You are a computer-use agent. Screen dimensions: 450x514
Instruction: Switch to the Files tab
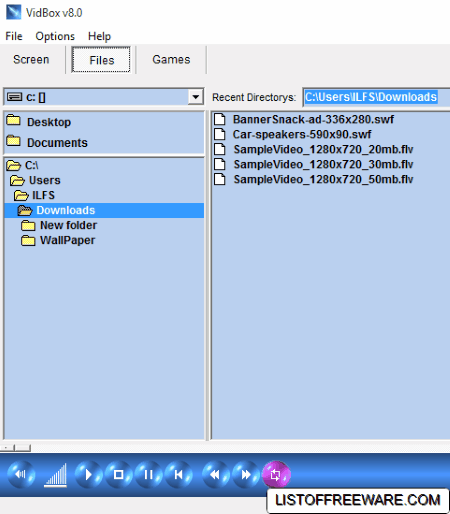101,60
